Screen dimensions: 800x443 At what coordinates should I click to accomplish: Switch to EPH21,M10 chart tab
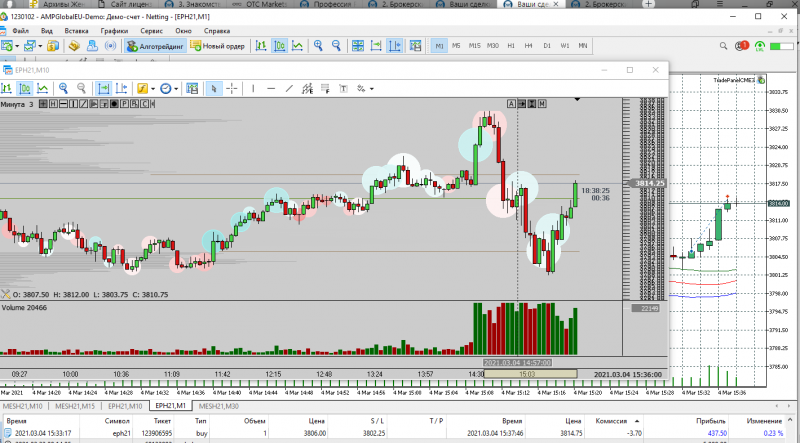tap(125, 406)
